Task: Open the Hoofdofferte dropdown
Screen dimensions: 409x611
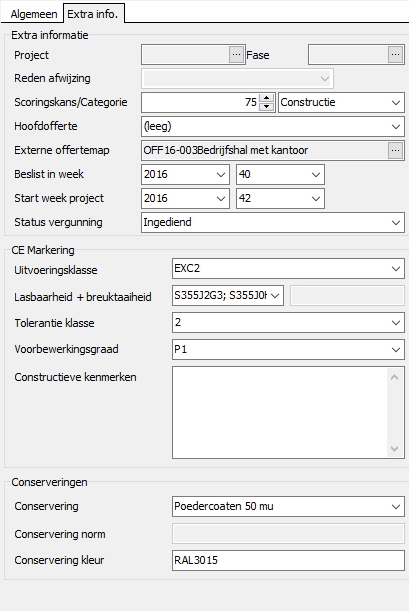Action: [x=273, y=127]
